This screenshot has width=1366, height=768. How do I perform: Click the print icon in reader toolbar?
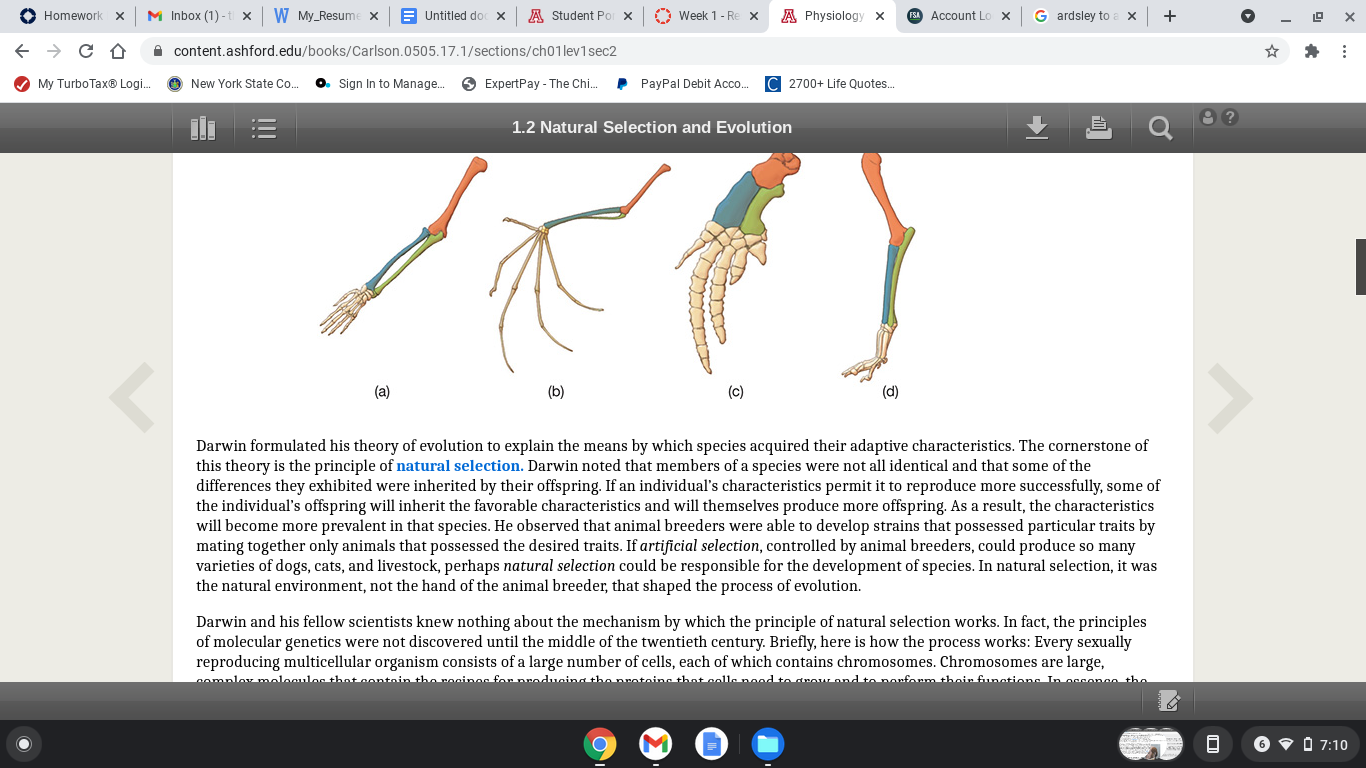click(1099, 128)
